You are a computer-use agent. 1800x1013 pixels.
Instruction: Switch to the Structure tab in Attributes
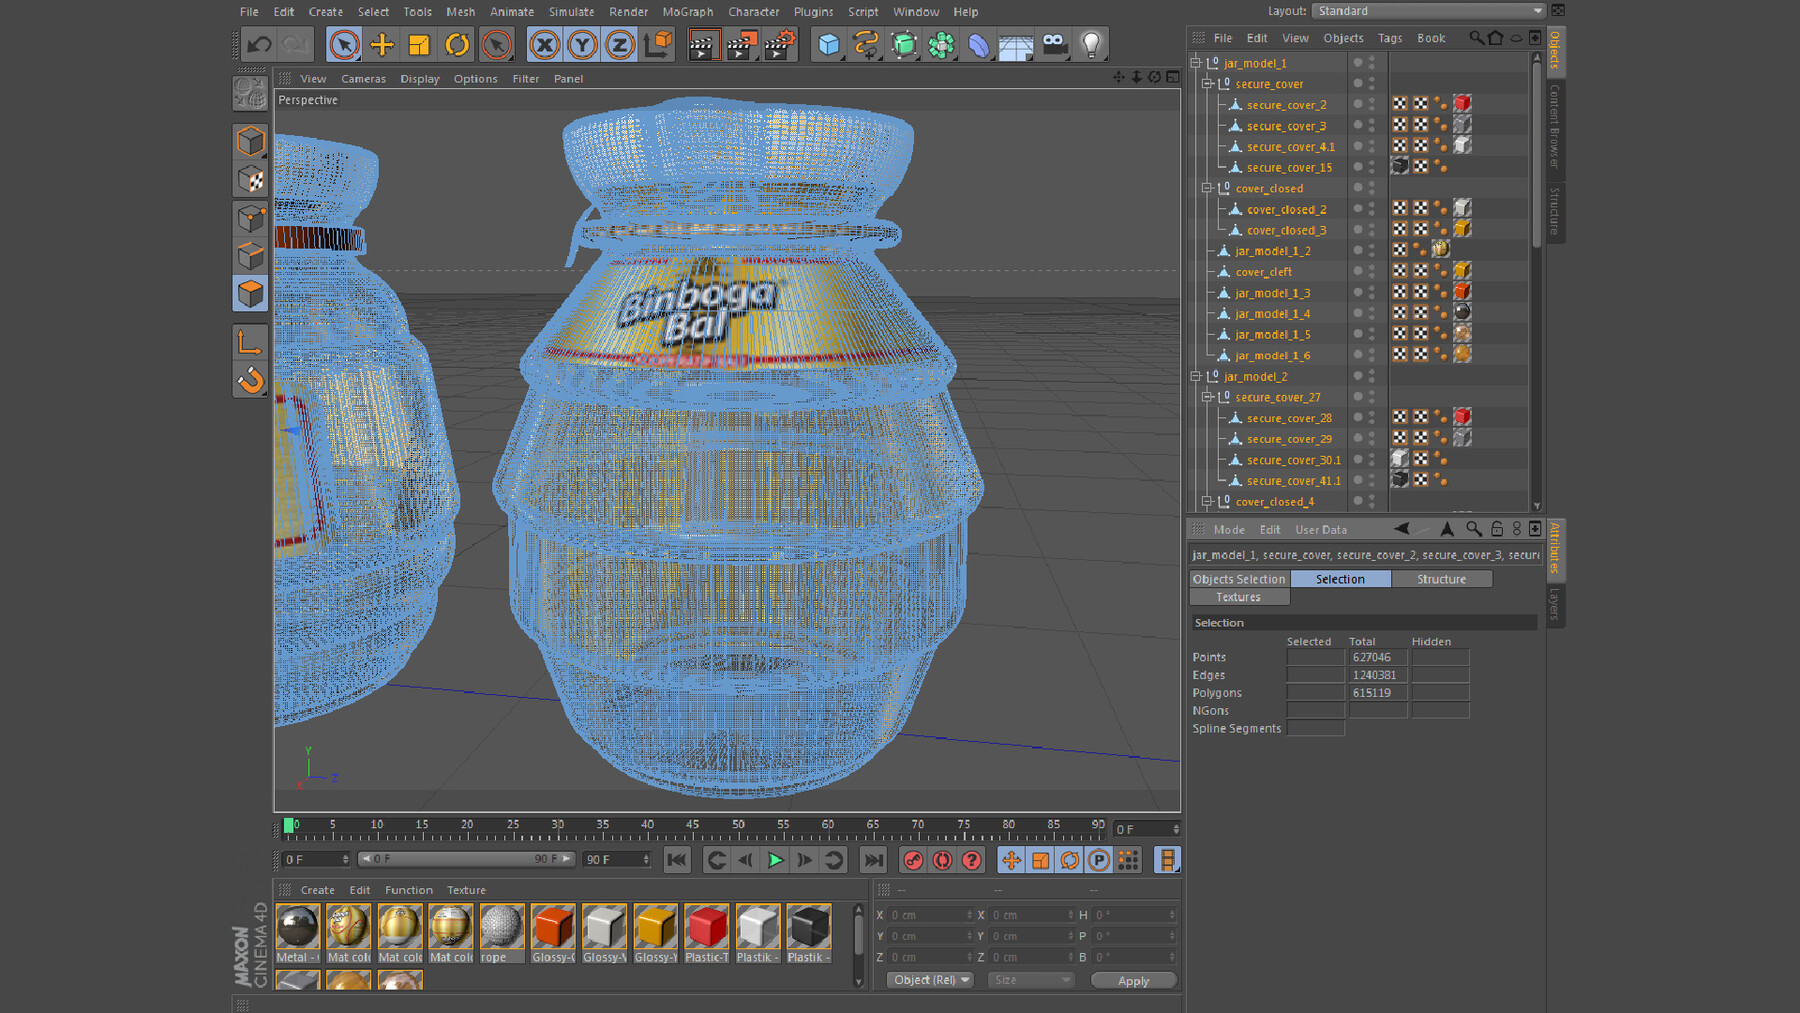(x=1442, y=579)
